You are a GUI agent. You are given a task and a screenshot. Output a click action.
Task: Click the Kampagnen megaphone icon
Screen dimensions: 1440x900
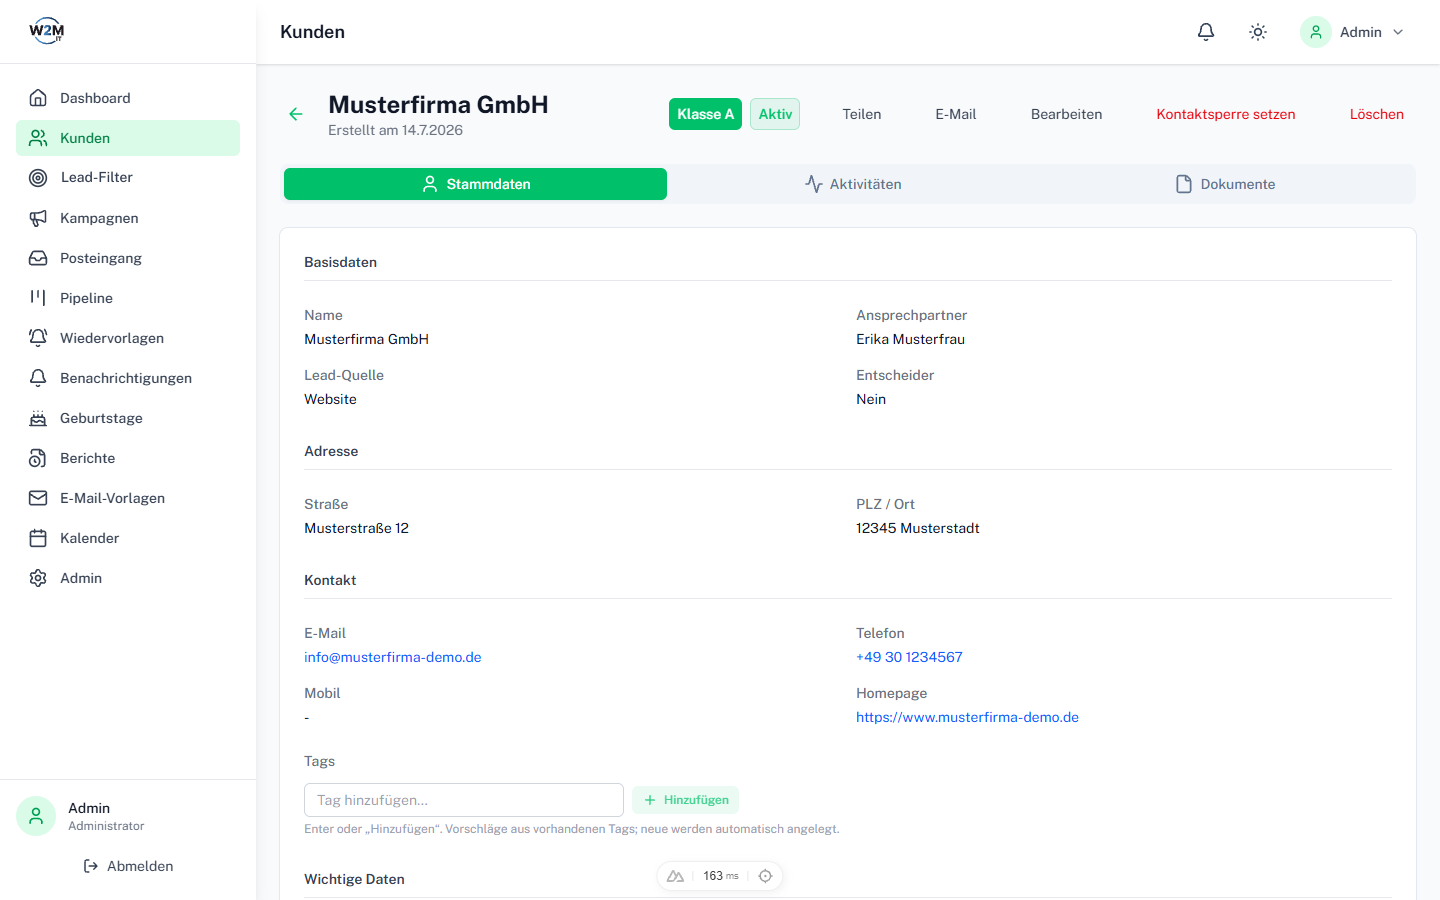coord(38,218)
